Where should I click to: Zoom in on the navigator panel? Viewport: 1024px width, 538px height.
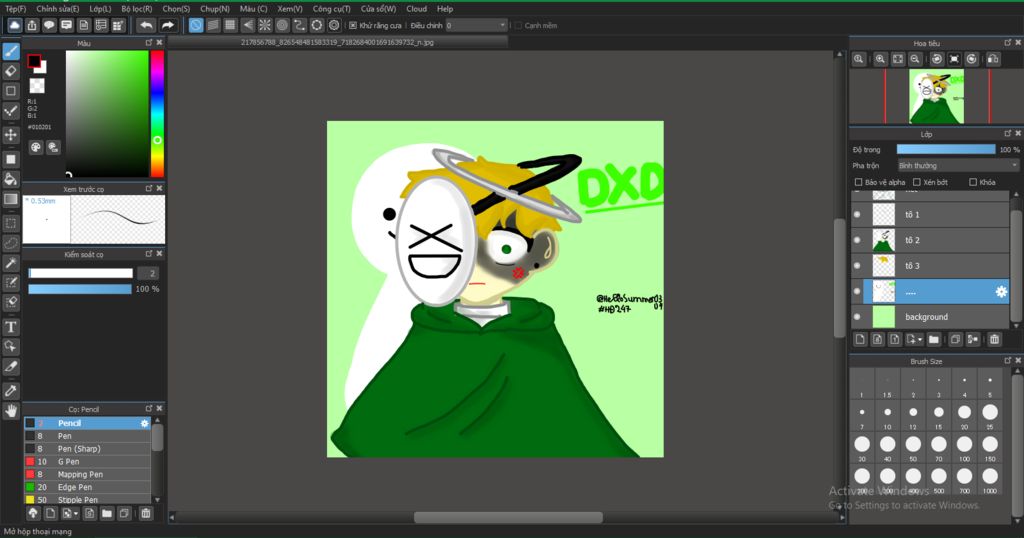(x=880, y=59)
